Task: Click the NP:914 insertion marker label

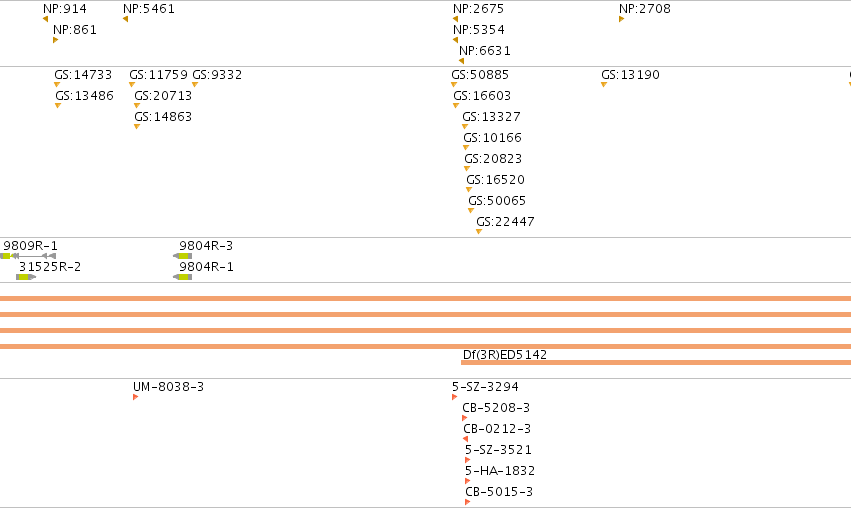Action: coord(65,9)
